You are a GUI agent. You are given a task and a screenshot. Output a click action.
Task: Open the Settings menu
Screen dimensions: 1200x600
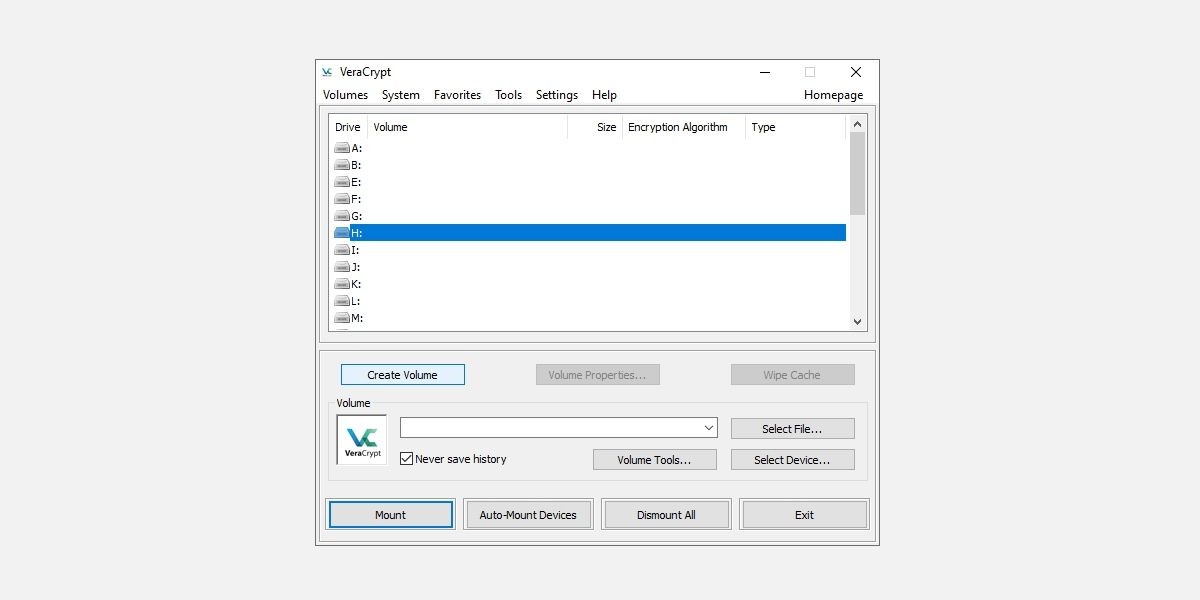click(x=557, y=95)
